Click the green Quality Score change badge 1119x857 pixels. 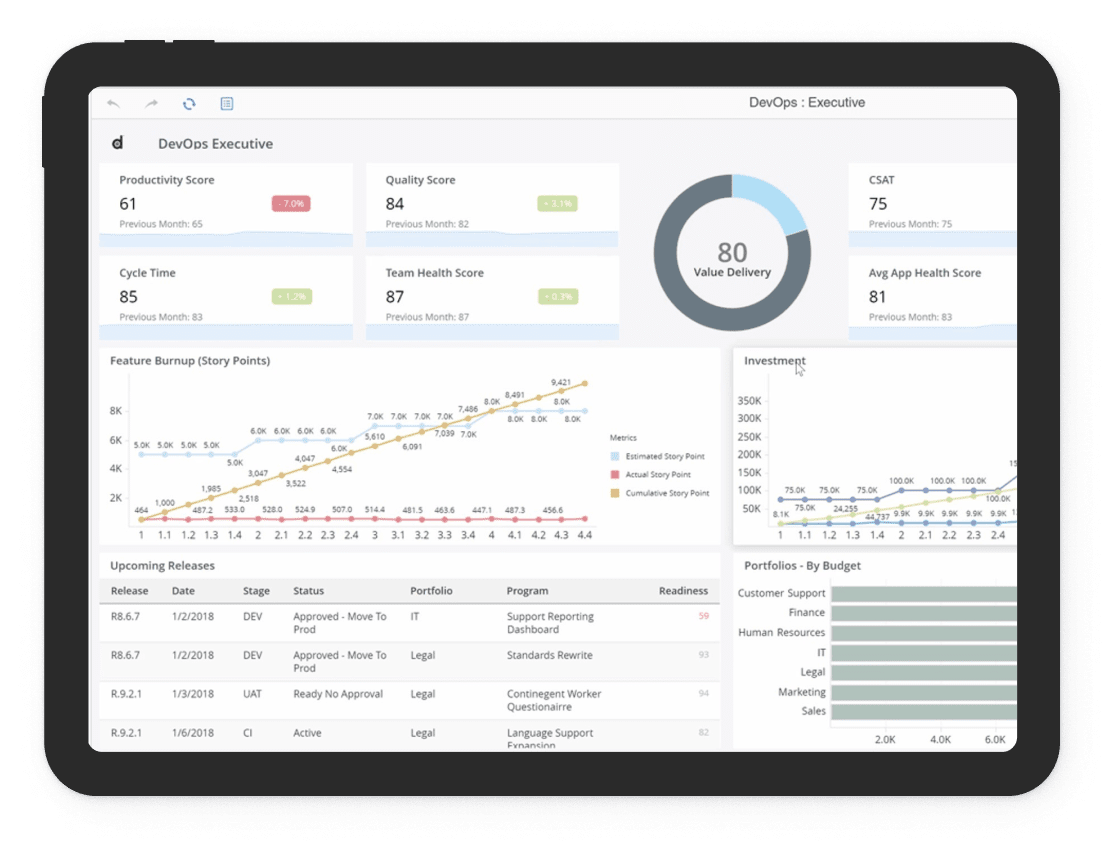557,203
